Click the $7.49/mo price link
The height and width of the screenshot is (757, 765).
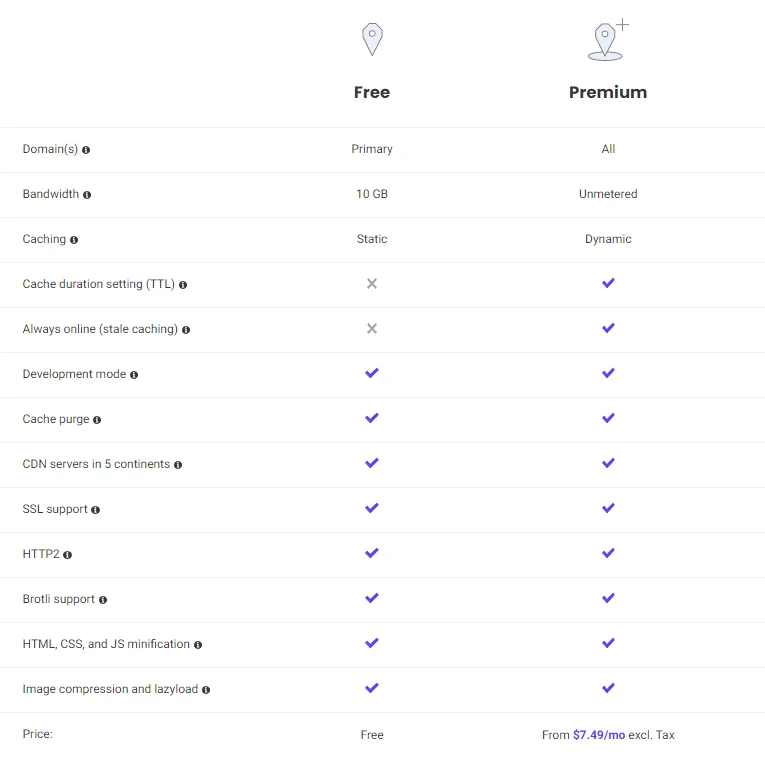pyautogui.click(x=599, y=735)
